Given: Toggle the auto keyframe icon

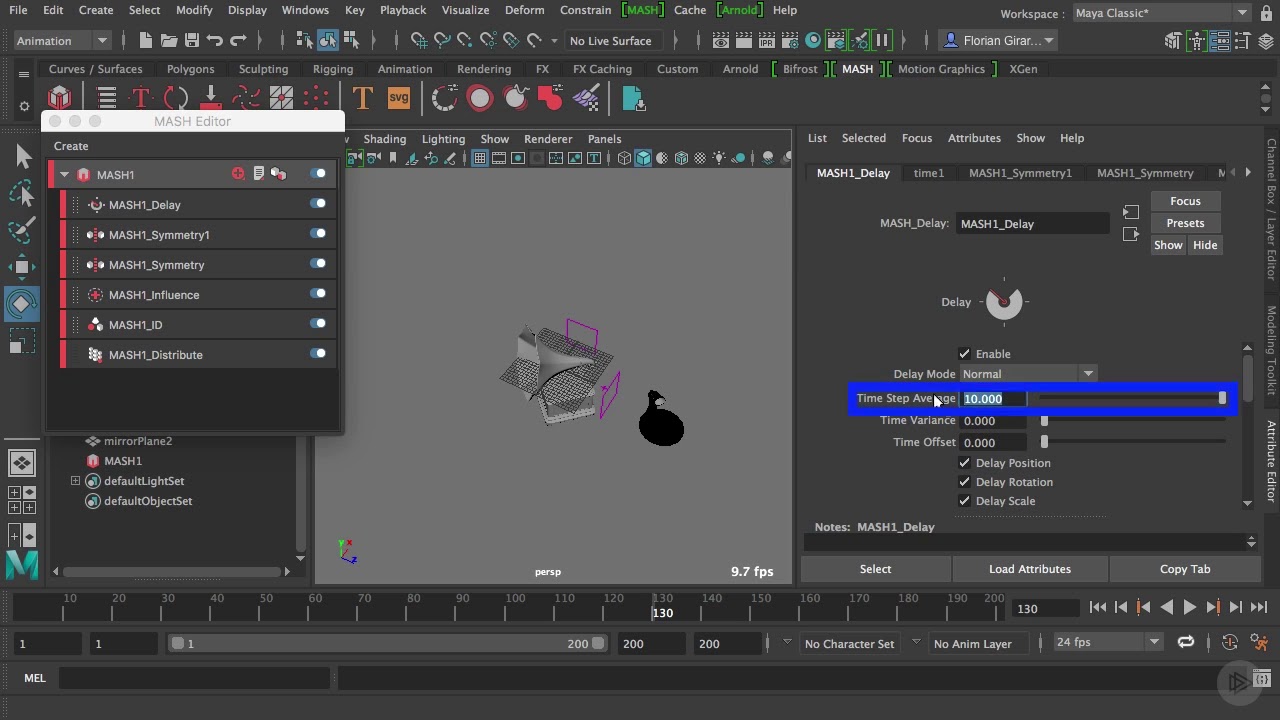Looking at the screenshot, I should [x=1230, y=643].
